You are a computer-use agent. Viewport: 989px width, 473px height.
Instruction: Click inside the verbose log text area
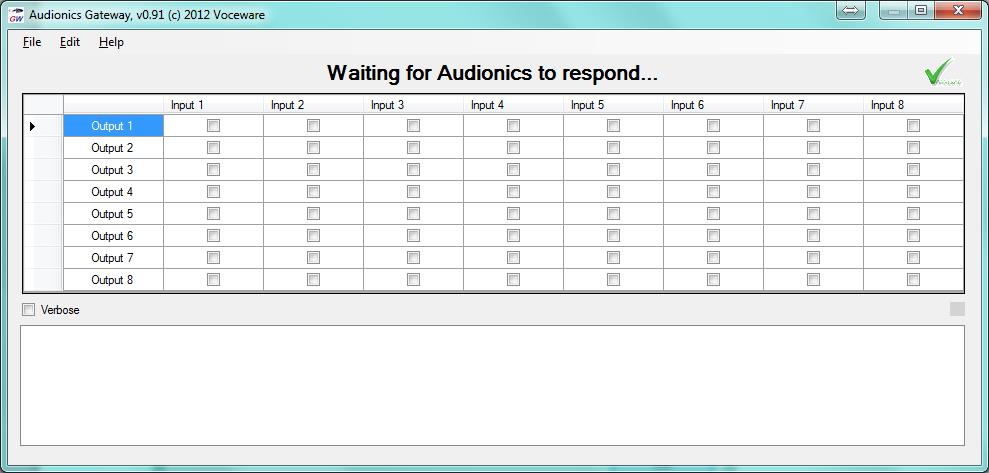pyautogui.click(x=492, y=385)
